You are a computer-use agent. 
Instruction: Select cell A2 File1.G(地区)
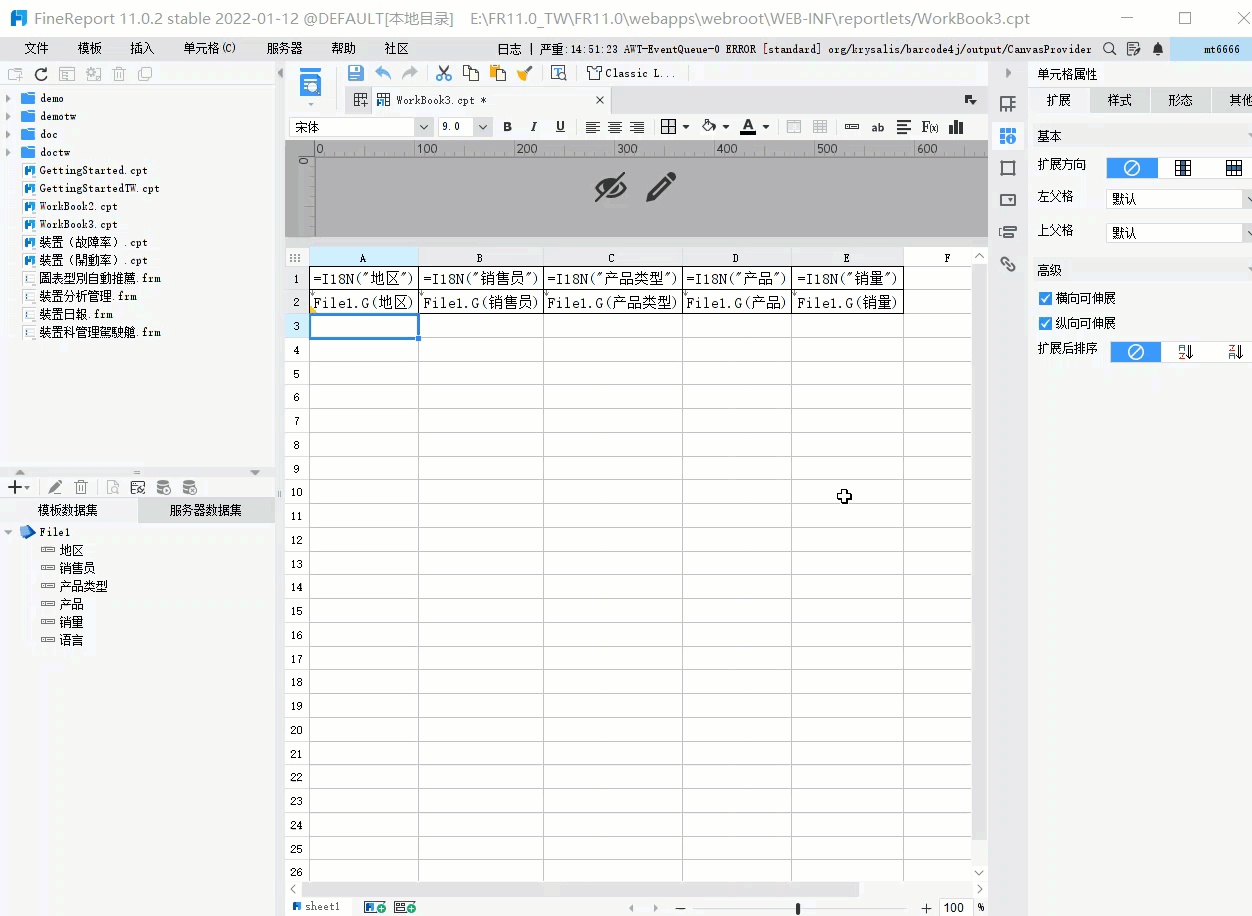click(364, 302)
